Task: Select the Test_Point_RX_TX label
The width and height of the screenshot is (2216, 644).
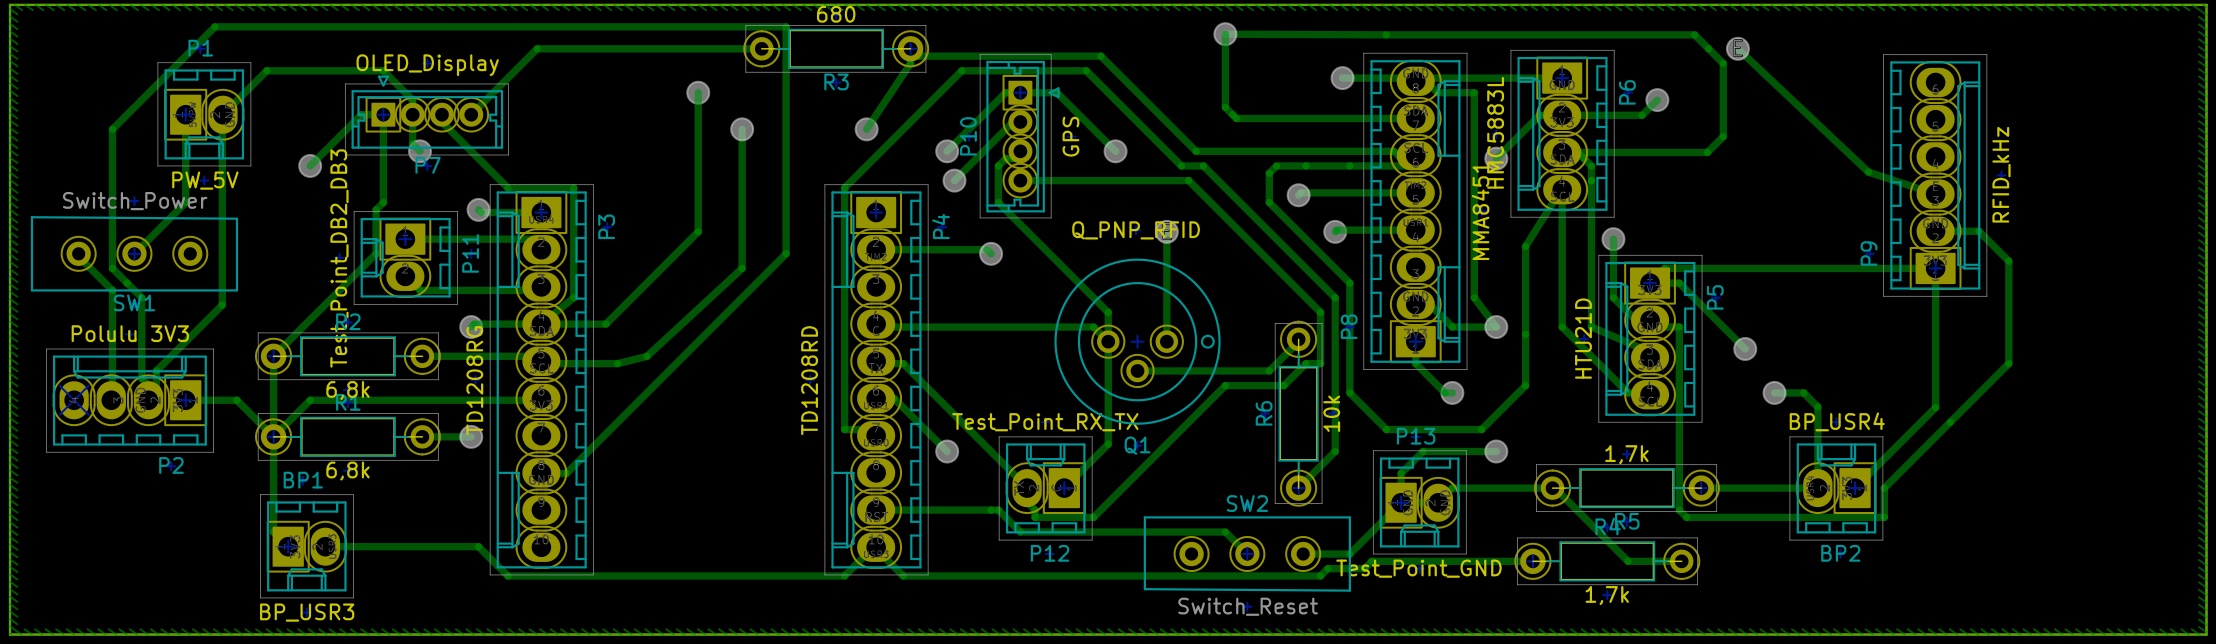Action: coord(1044,422)
